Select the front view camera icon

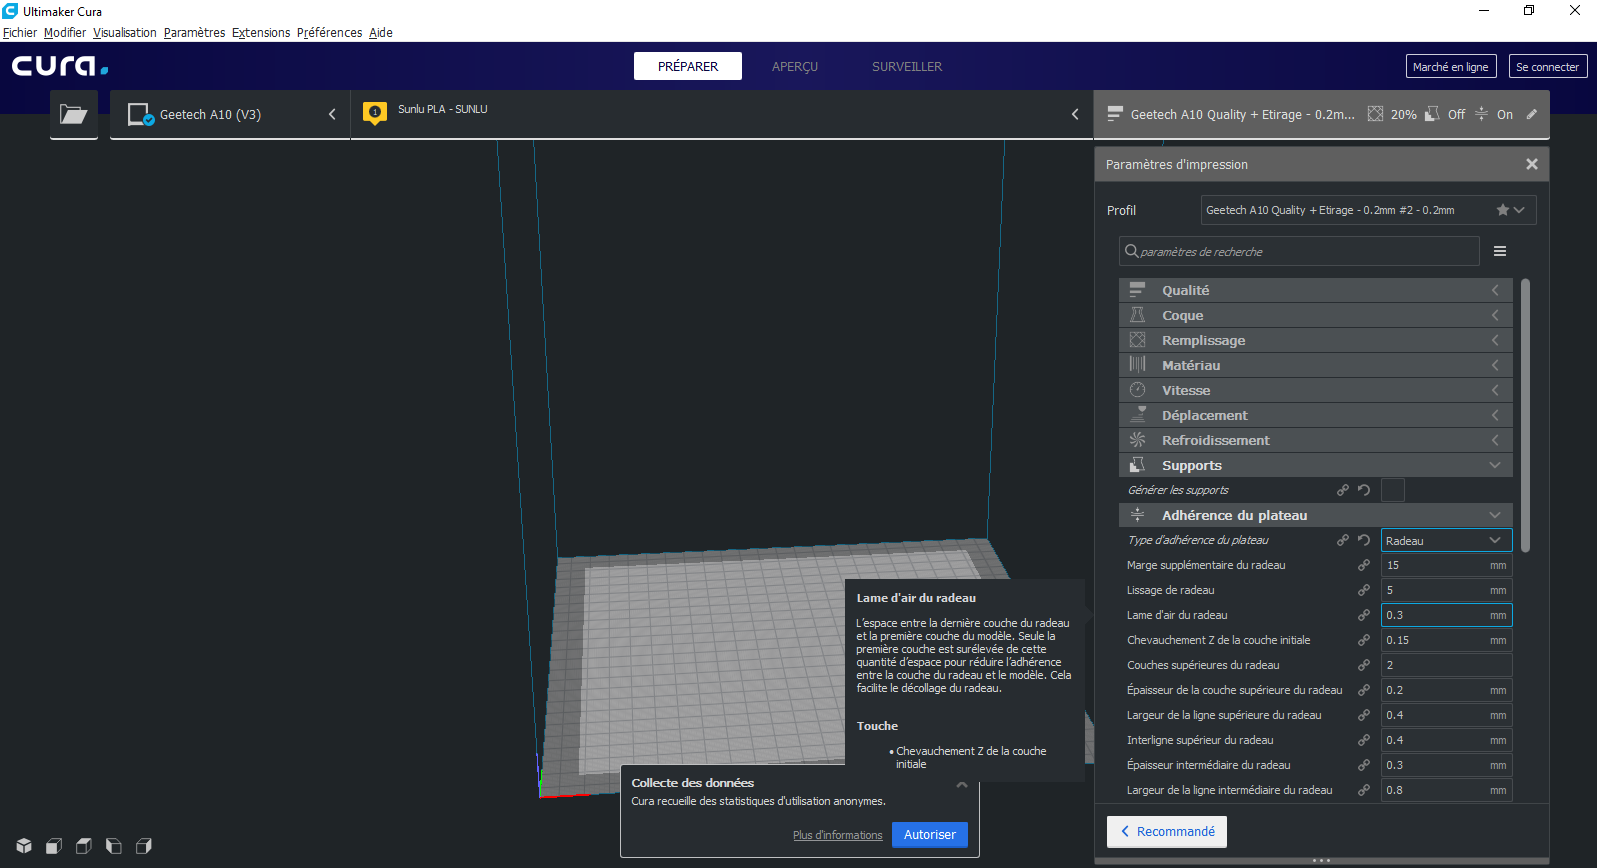54,846
